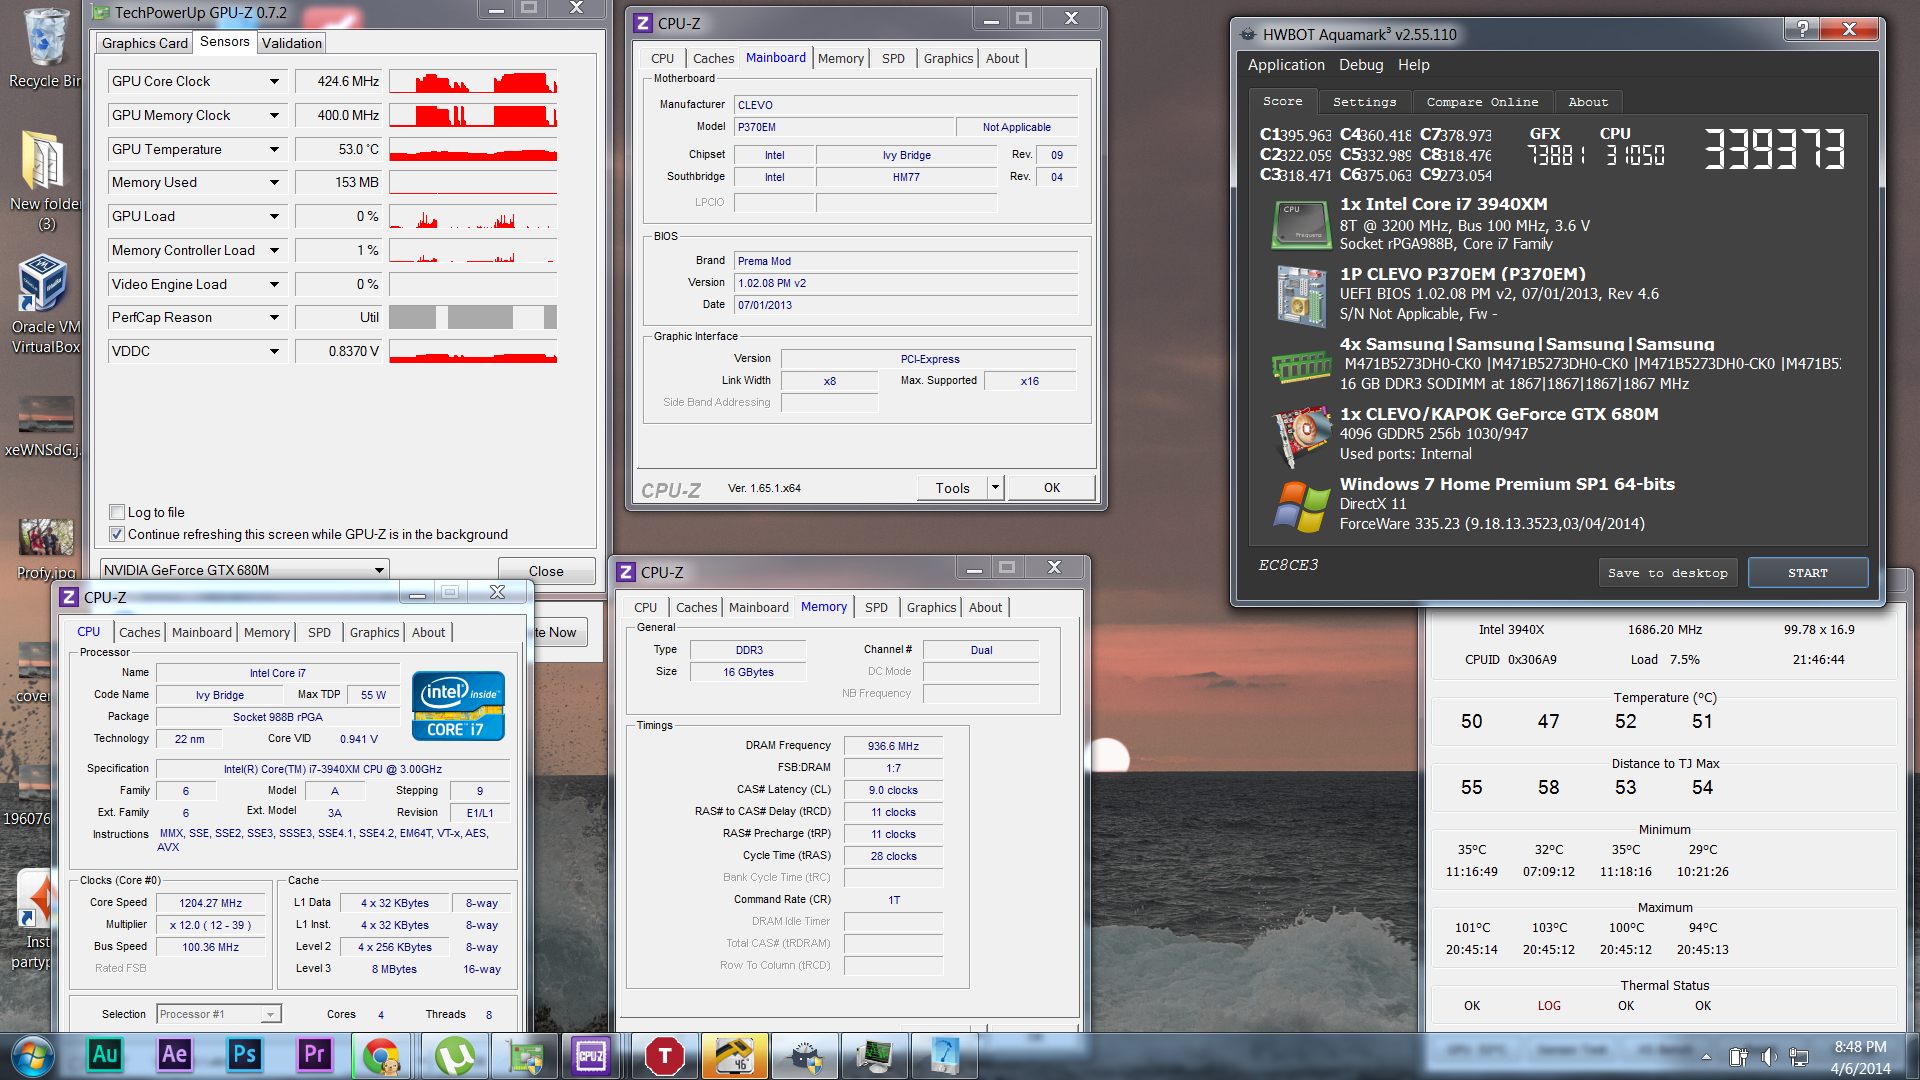Image resolution: width=1920 pixels, height=1080 pixels.
Task: Open the HWBOT Aquamark taskbar icon
Action: (805, 1056)
